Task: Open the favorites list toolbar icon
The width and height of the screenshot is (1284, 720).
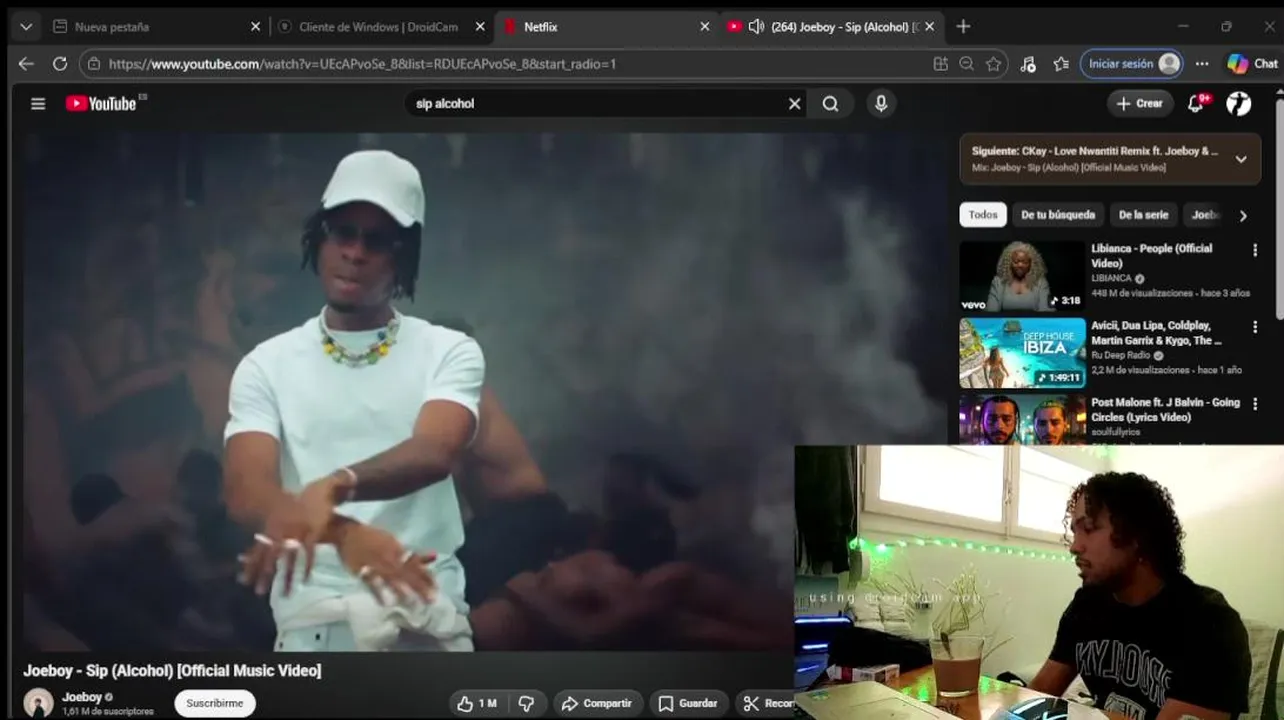Action: click(x=1061, y=64)
